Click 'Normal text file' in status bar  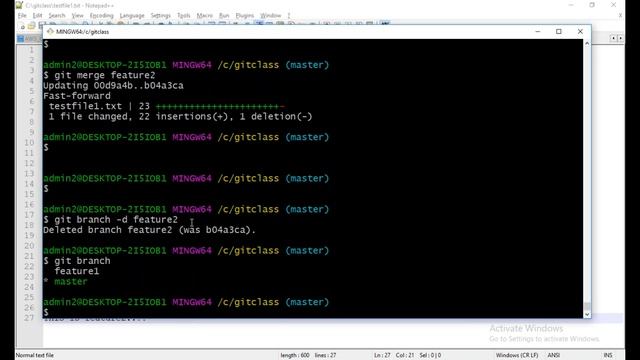pyautogui.click(x=35, y=355)
